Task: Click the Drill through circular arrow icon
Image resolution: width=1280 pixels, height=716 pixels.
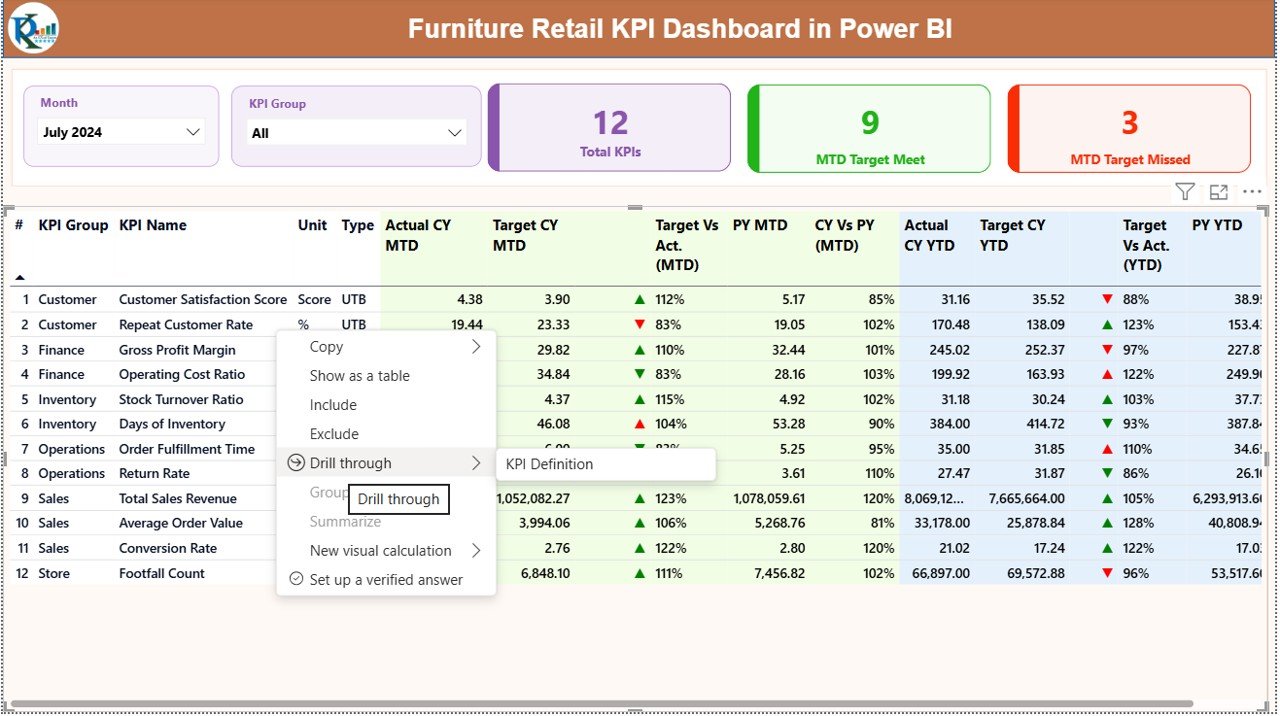Action: [296, 462]
